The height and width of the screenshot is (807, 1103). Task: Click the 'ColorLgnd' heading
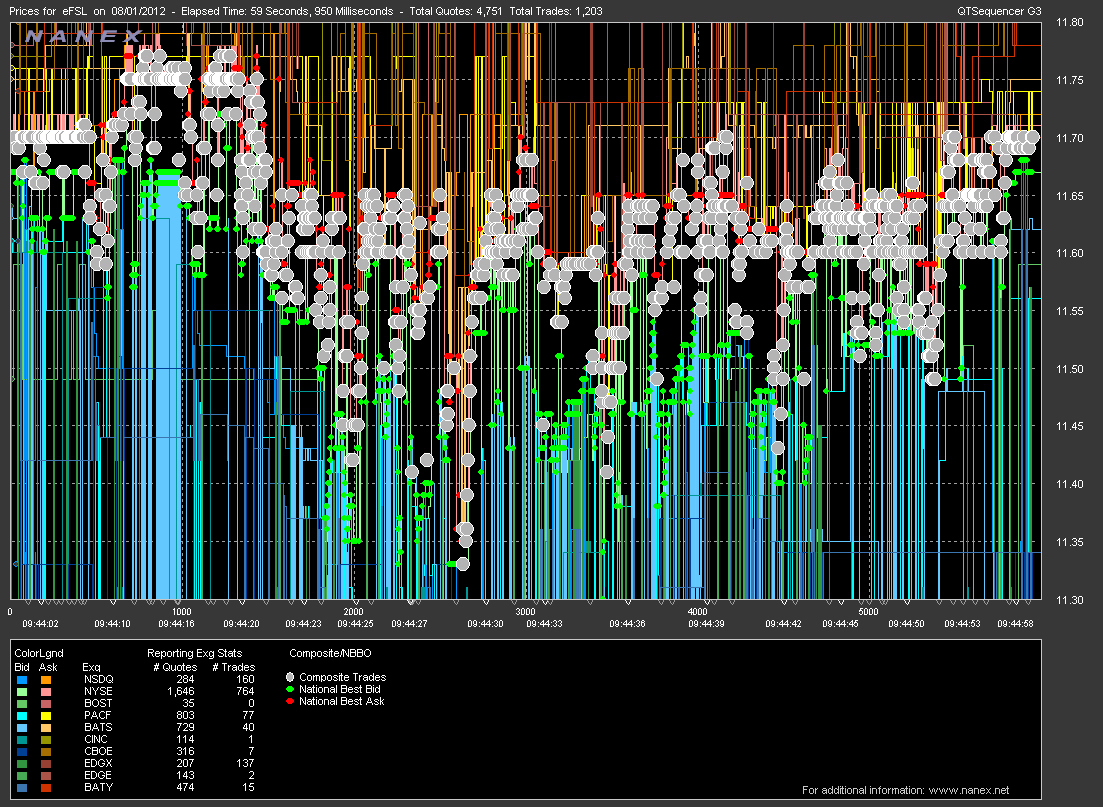(x=39, y=654)
